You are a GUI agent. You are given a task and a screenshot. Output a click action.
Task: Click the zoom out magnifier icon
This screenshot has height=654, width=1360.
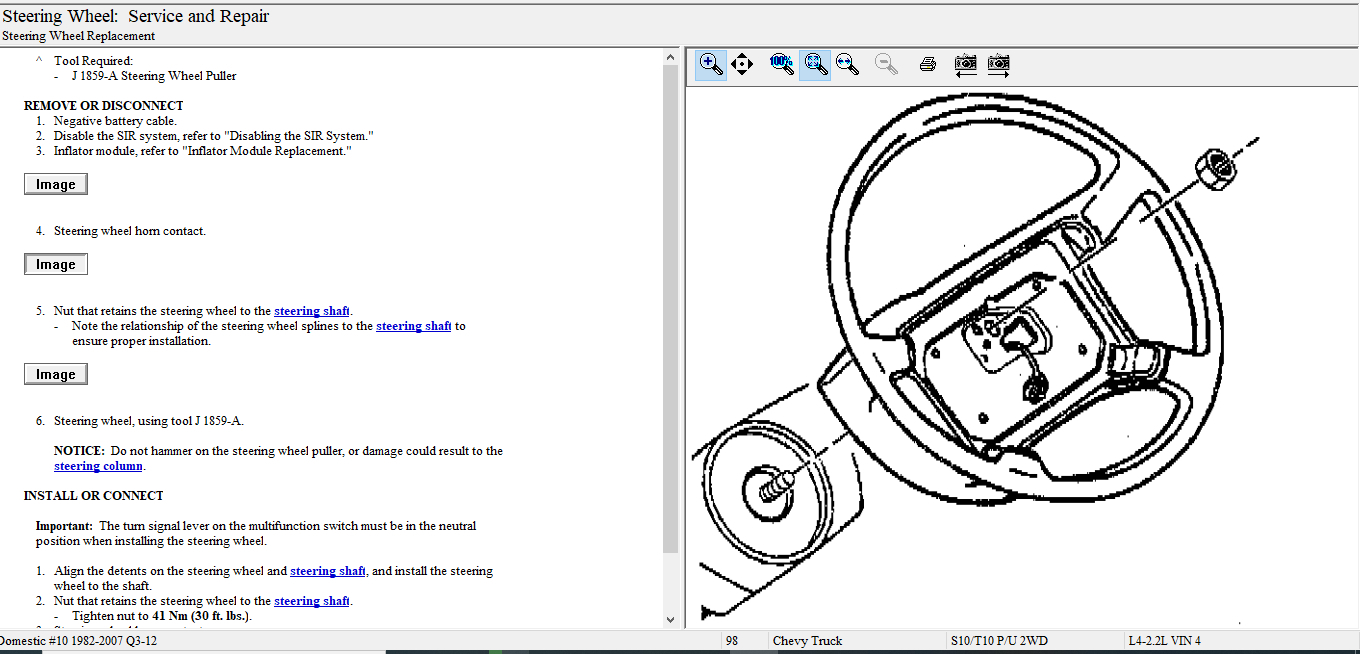click(885, 64)
